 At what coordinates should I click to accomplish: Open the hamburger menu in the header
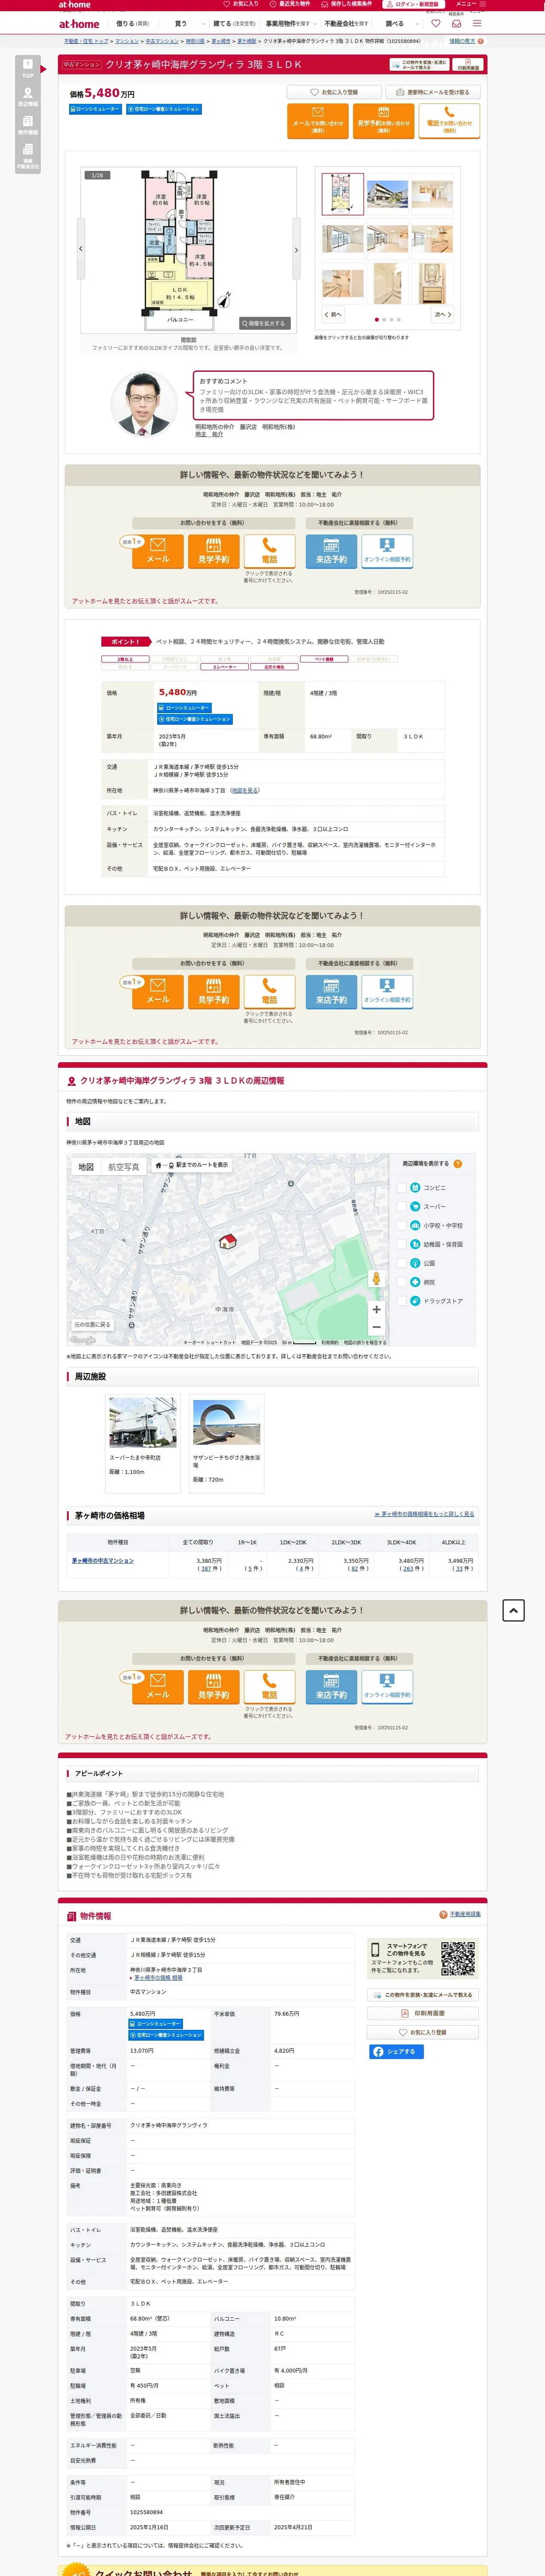pos(477,24)
